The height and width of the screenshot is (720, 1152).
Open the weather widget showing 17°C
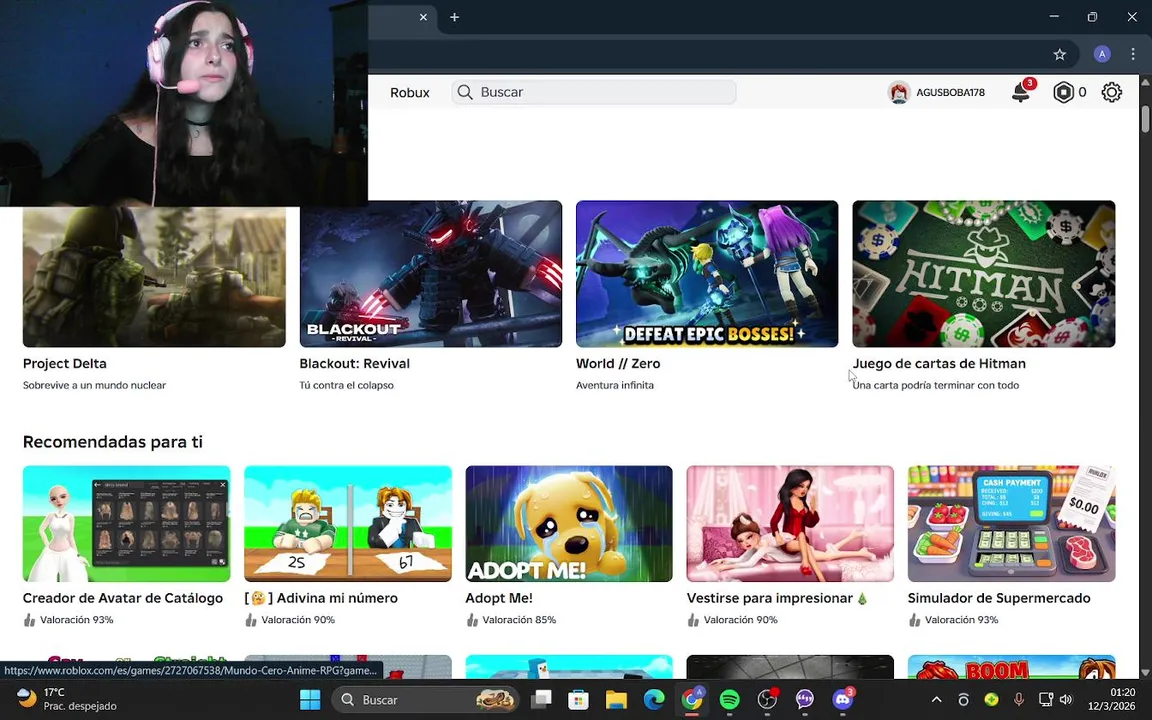point(66,699)
